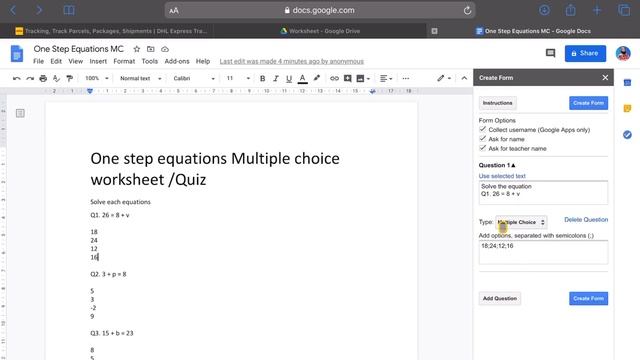Go forward with Safari forward arrow
Screen dimensions: 640x360
(x=39, y=10)
